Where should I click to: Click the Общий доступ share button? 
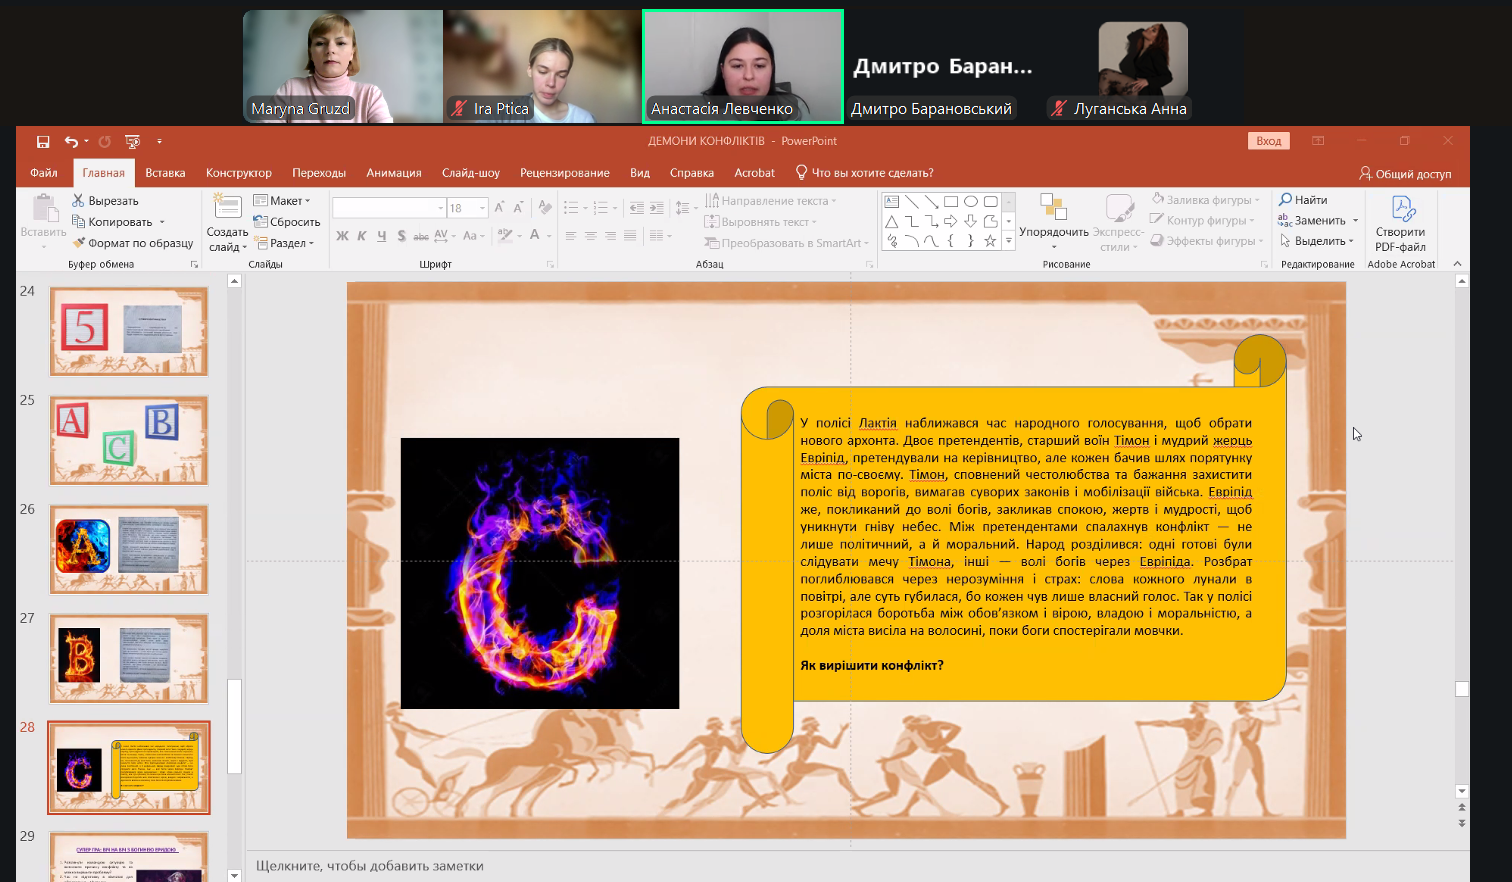click(1405, 174)
